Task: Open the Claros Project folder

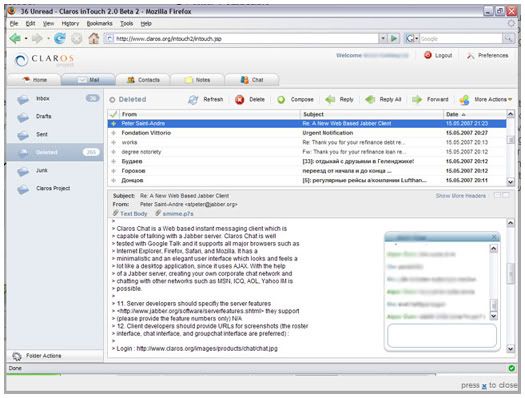Action: click(x=53, y=188)
